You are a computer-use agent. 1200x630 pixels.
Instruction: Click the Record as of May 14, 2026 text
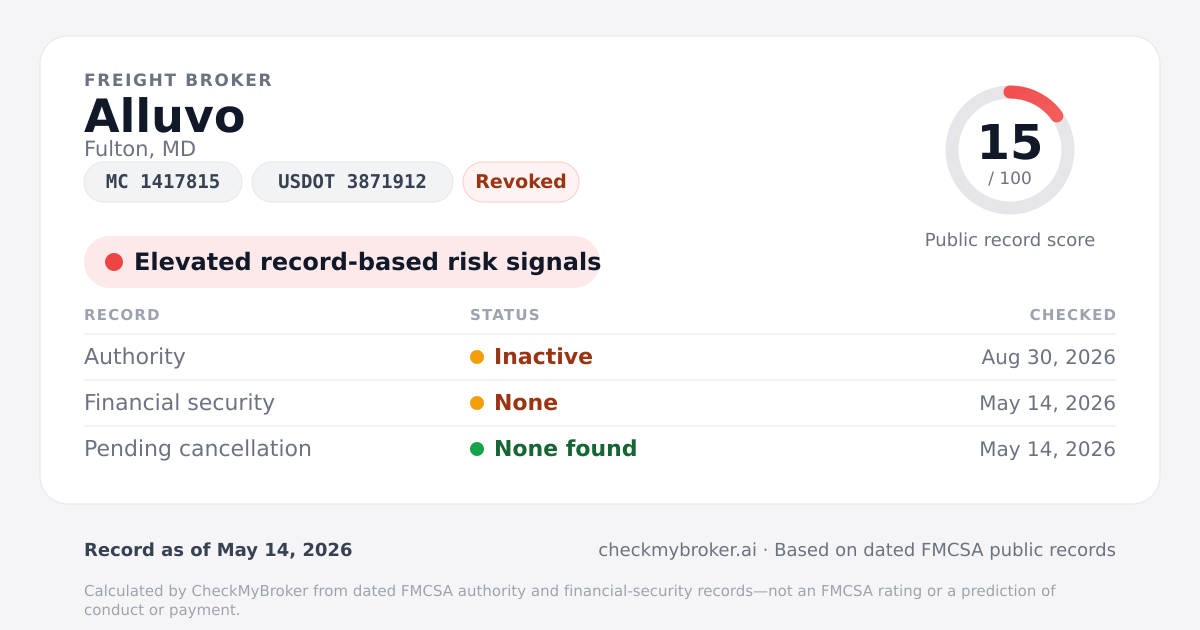(218, 550)
